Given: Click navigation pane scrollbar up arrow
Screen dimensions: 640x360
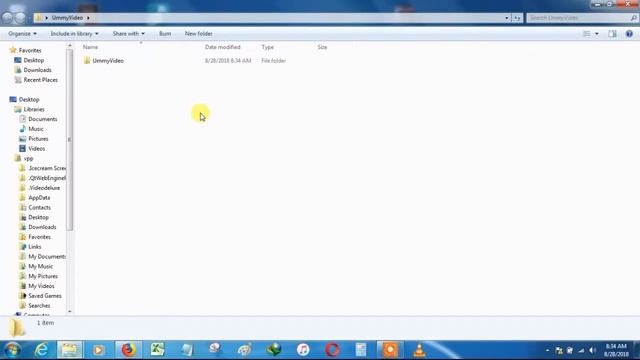Looking at the screenshot, I should (x=69, y=46).
